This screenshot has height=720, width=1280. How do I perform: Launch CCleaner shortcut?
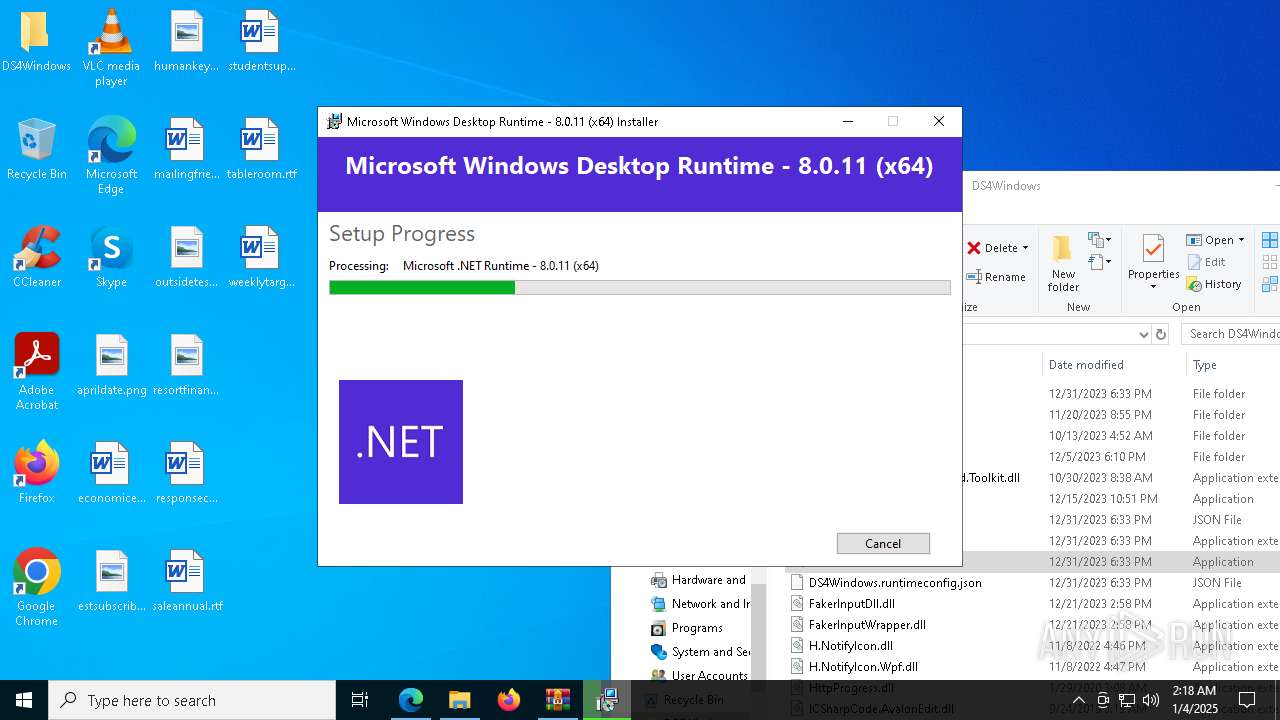[x=36, y=258]
